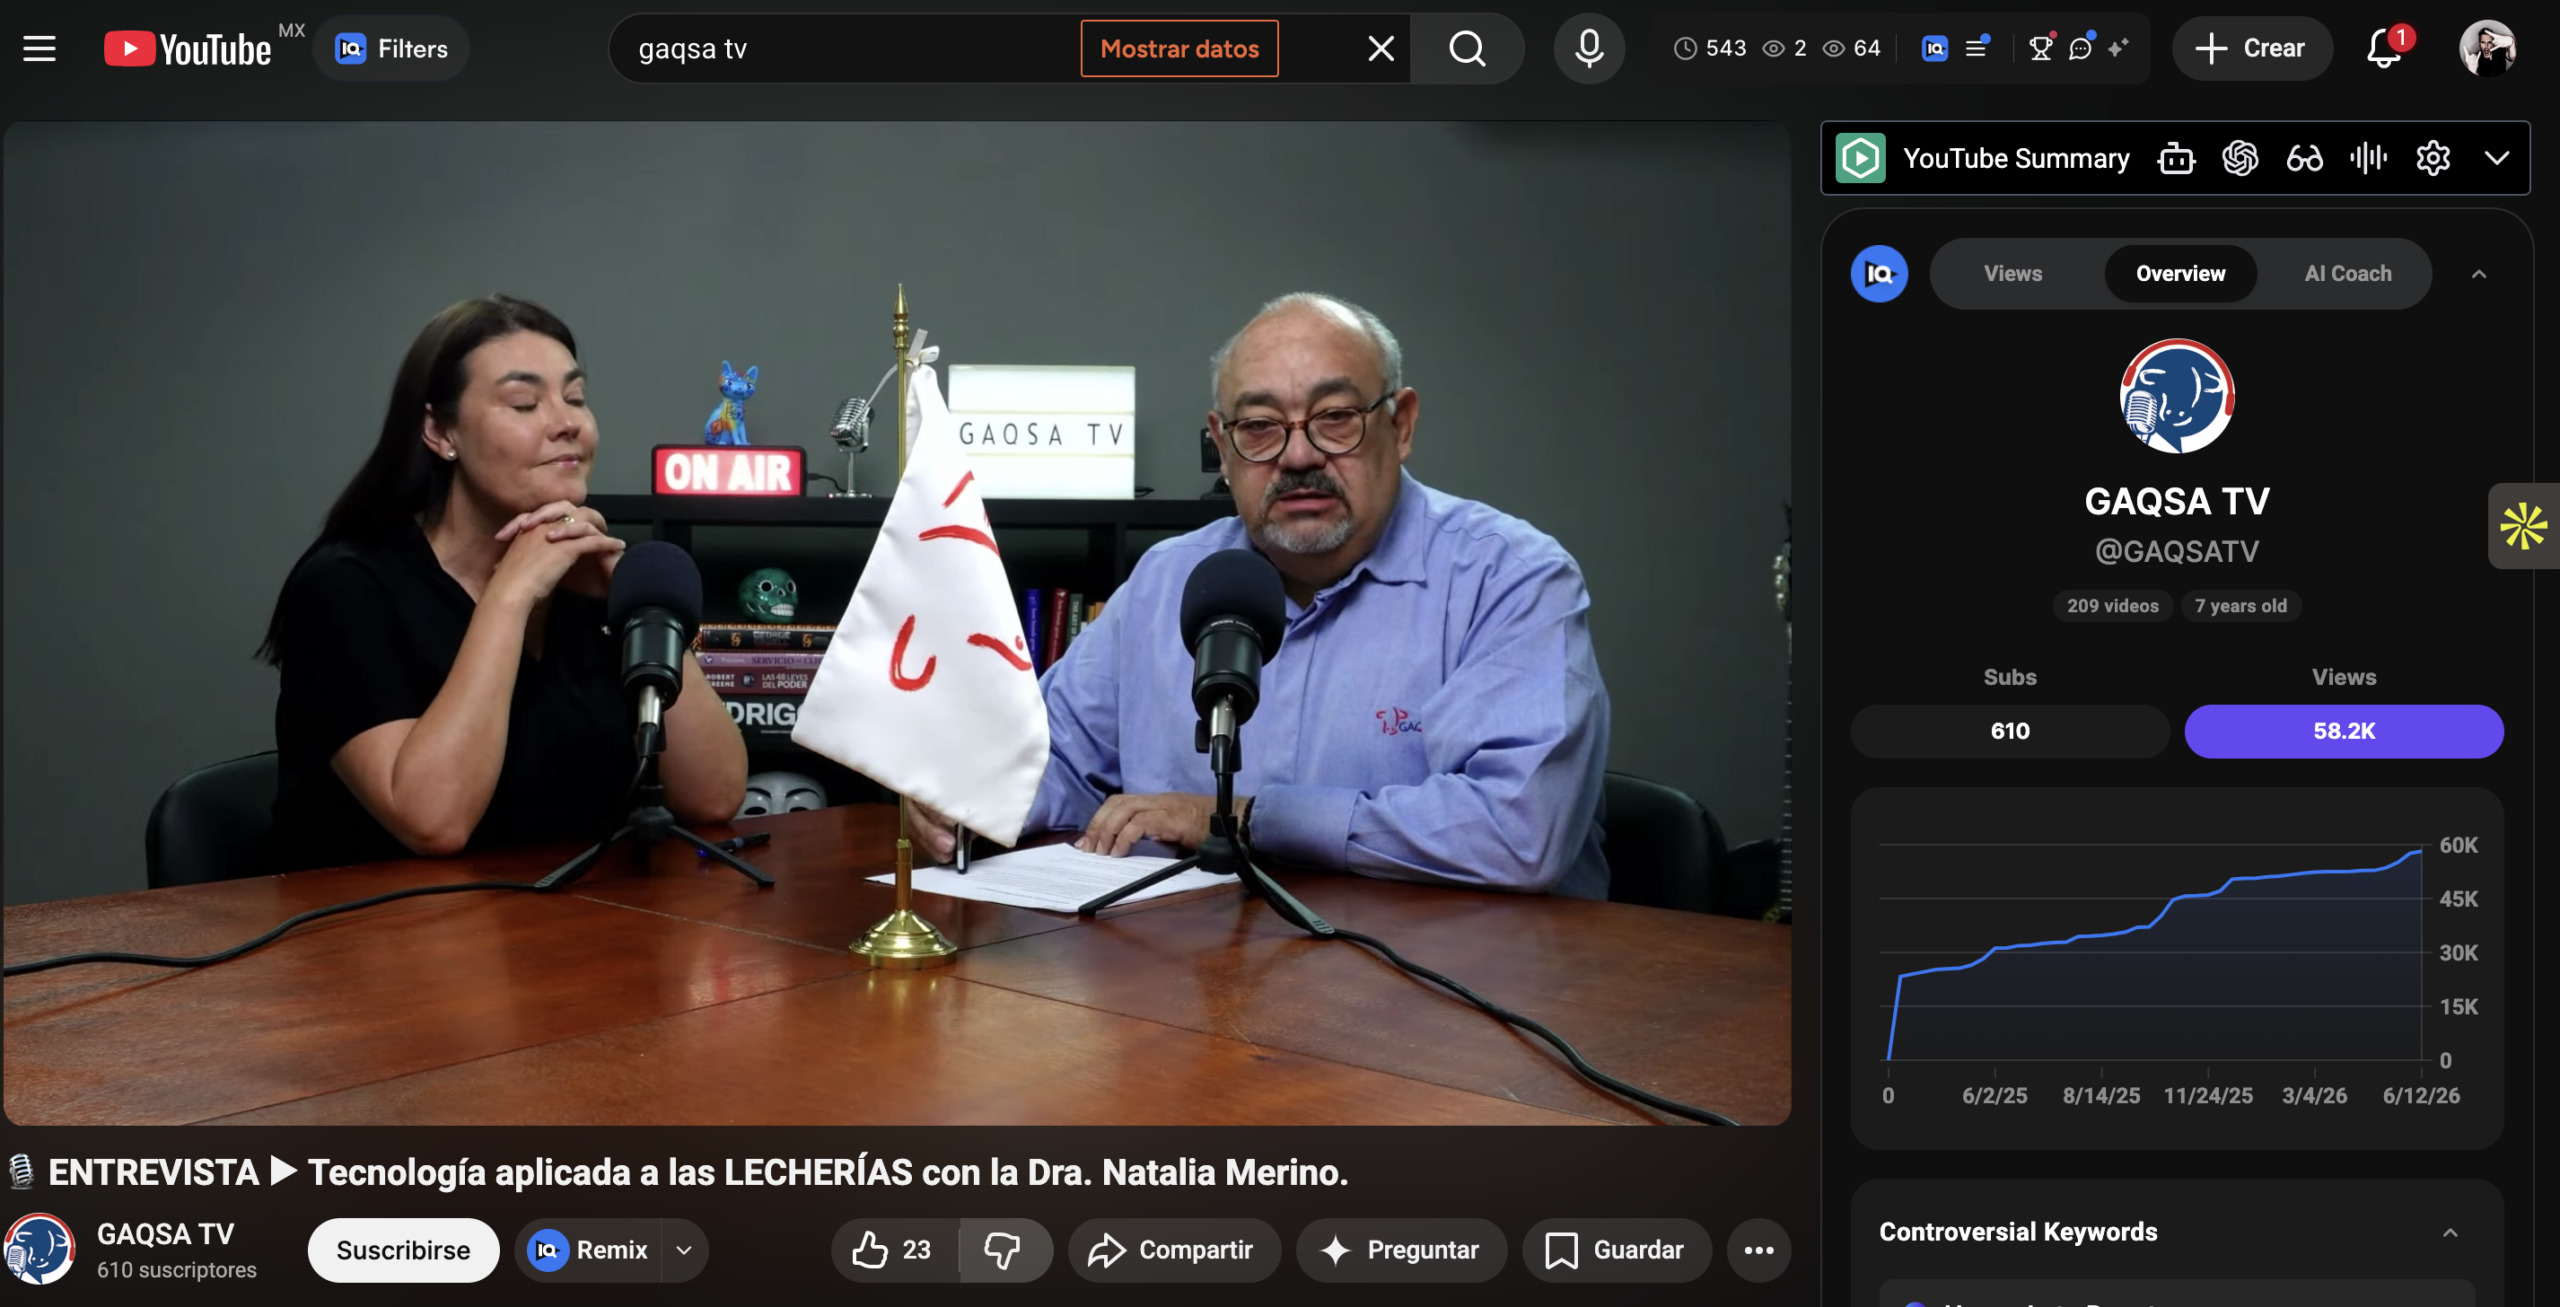Open the notifications bell
The image size is (2560, 1307).
[x=2386, y=48]
